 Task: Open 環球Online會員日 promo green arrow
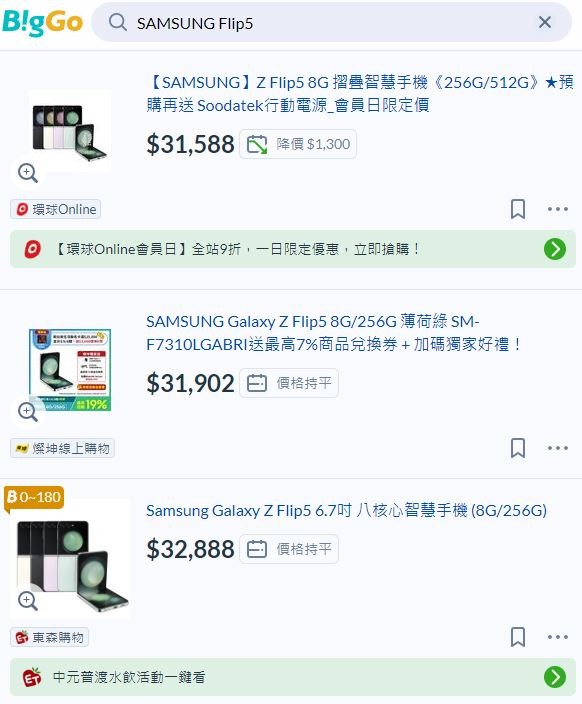pos(555,249)
